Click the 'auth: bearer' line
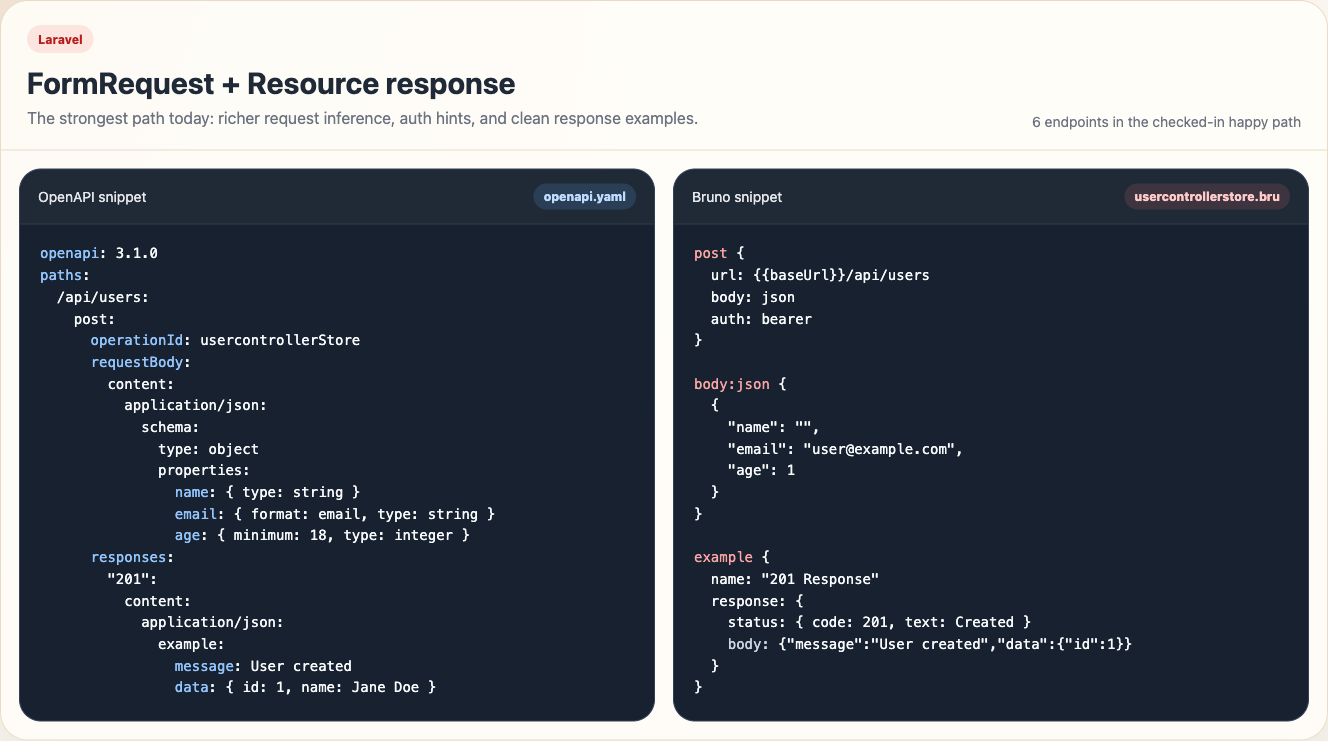Screen dimensions: 1328x741 (761, 319)
